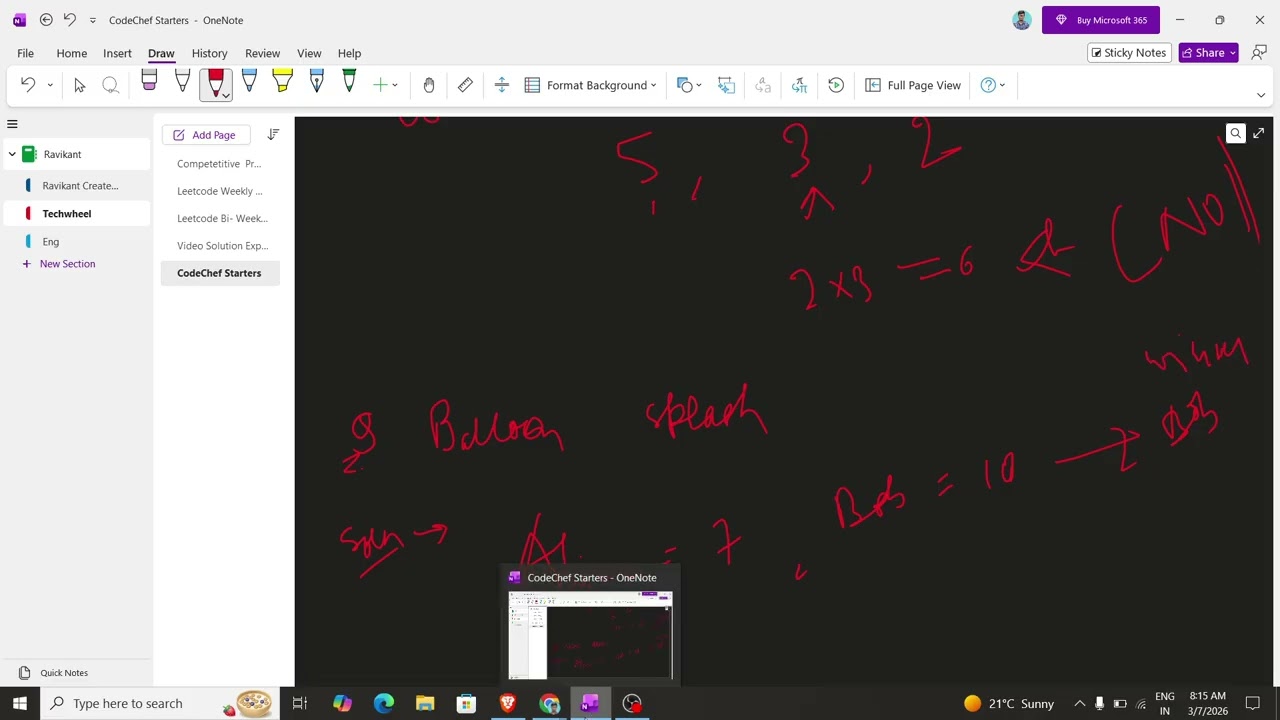
Task: Select the green pen
Action: (349, 83)
